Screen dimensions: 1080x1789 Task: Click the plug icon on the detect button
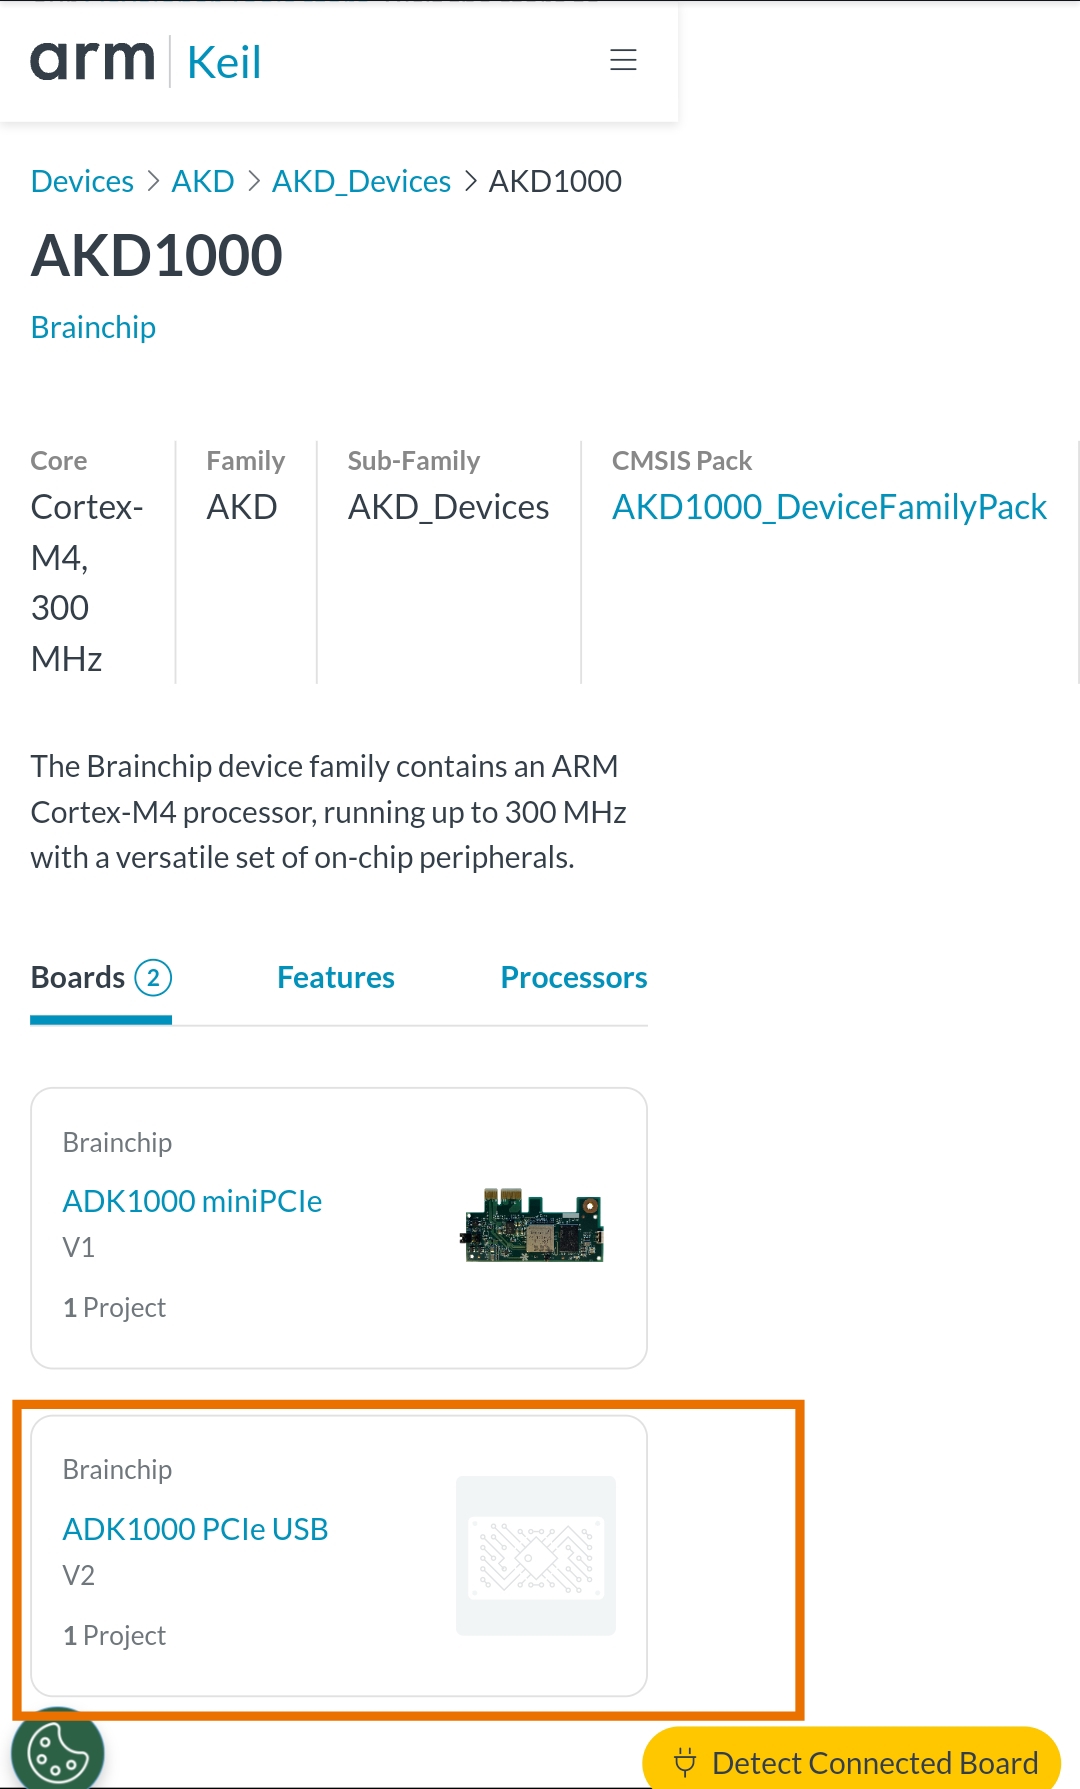685,1762
